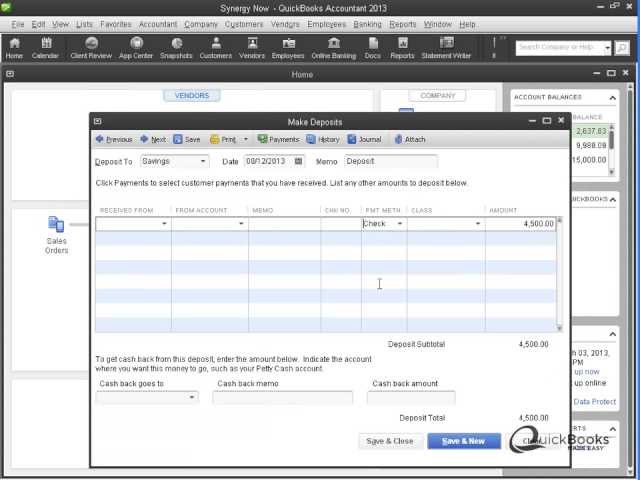The width and height of the screenshot is (640, 480).
Task: Click the 4,500.00 amount cell
Action: [x=521, y=224]
